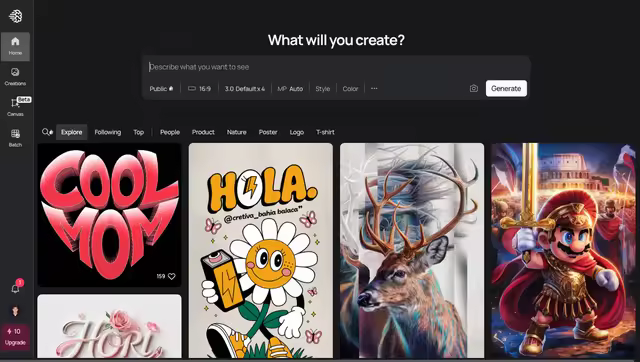Open the 3.0 Default x4 model dropdown
The image size is (640, 362).
pyautogui.click(x=244, y=89)
